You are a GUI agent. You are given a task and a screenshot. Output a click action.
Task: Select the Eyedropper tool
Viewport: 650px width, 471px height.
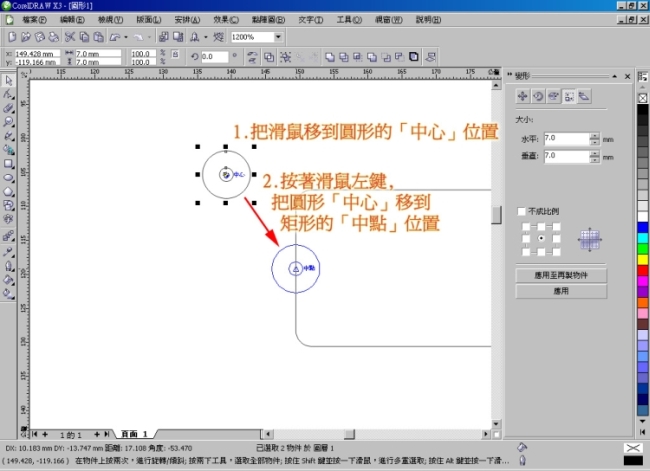(x=8, y=252)
